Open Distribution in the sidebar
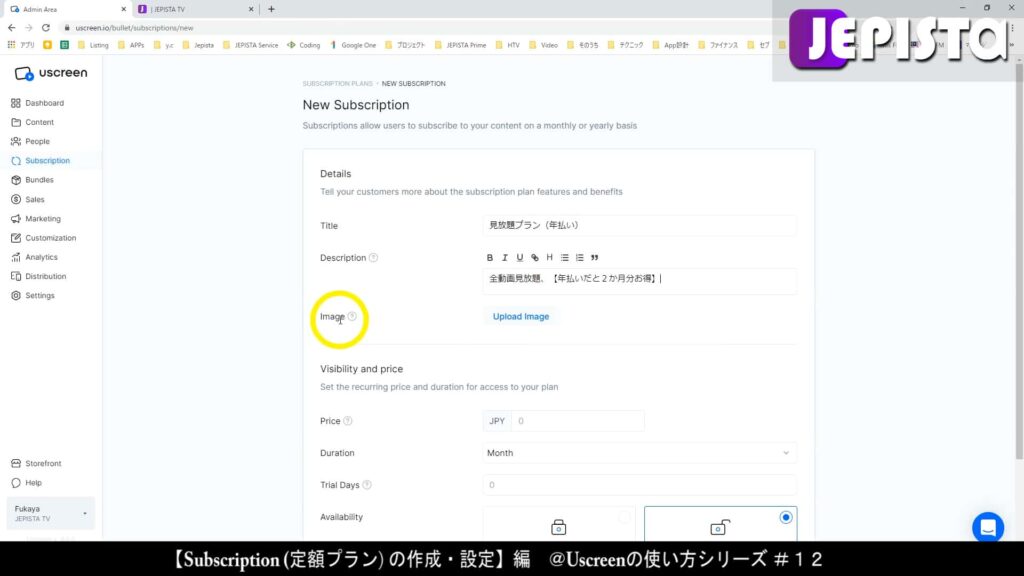Viewport: 1024px width, 576px height. 39,276
